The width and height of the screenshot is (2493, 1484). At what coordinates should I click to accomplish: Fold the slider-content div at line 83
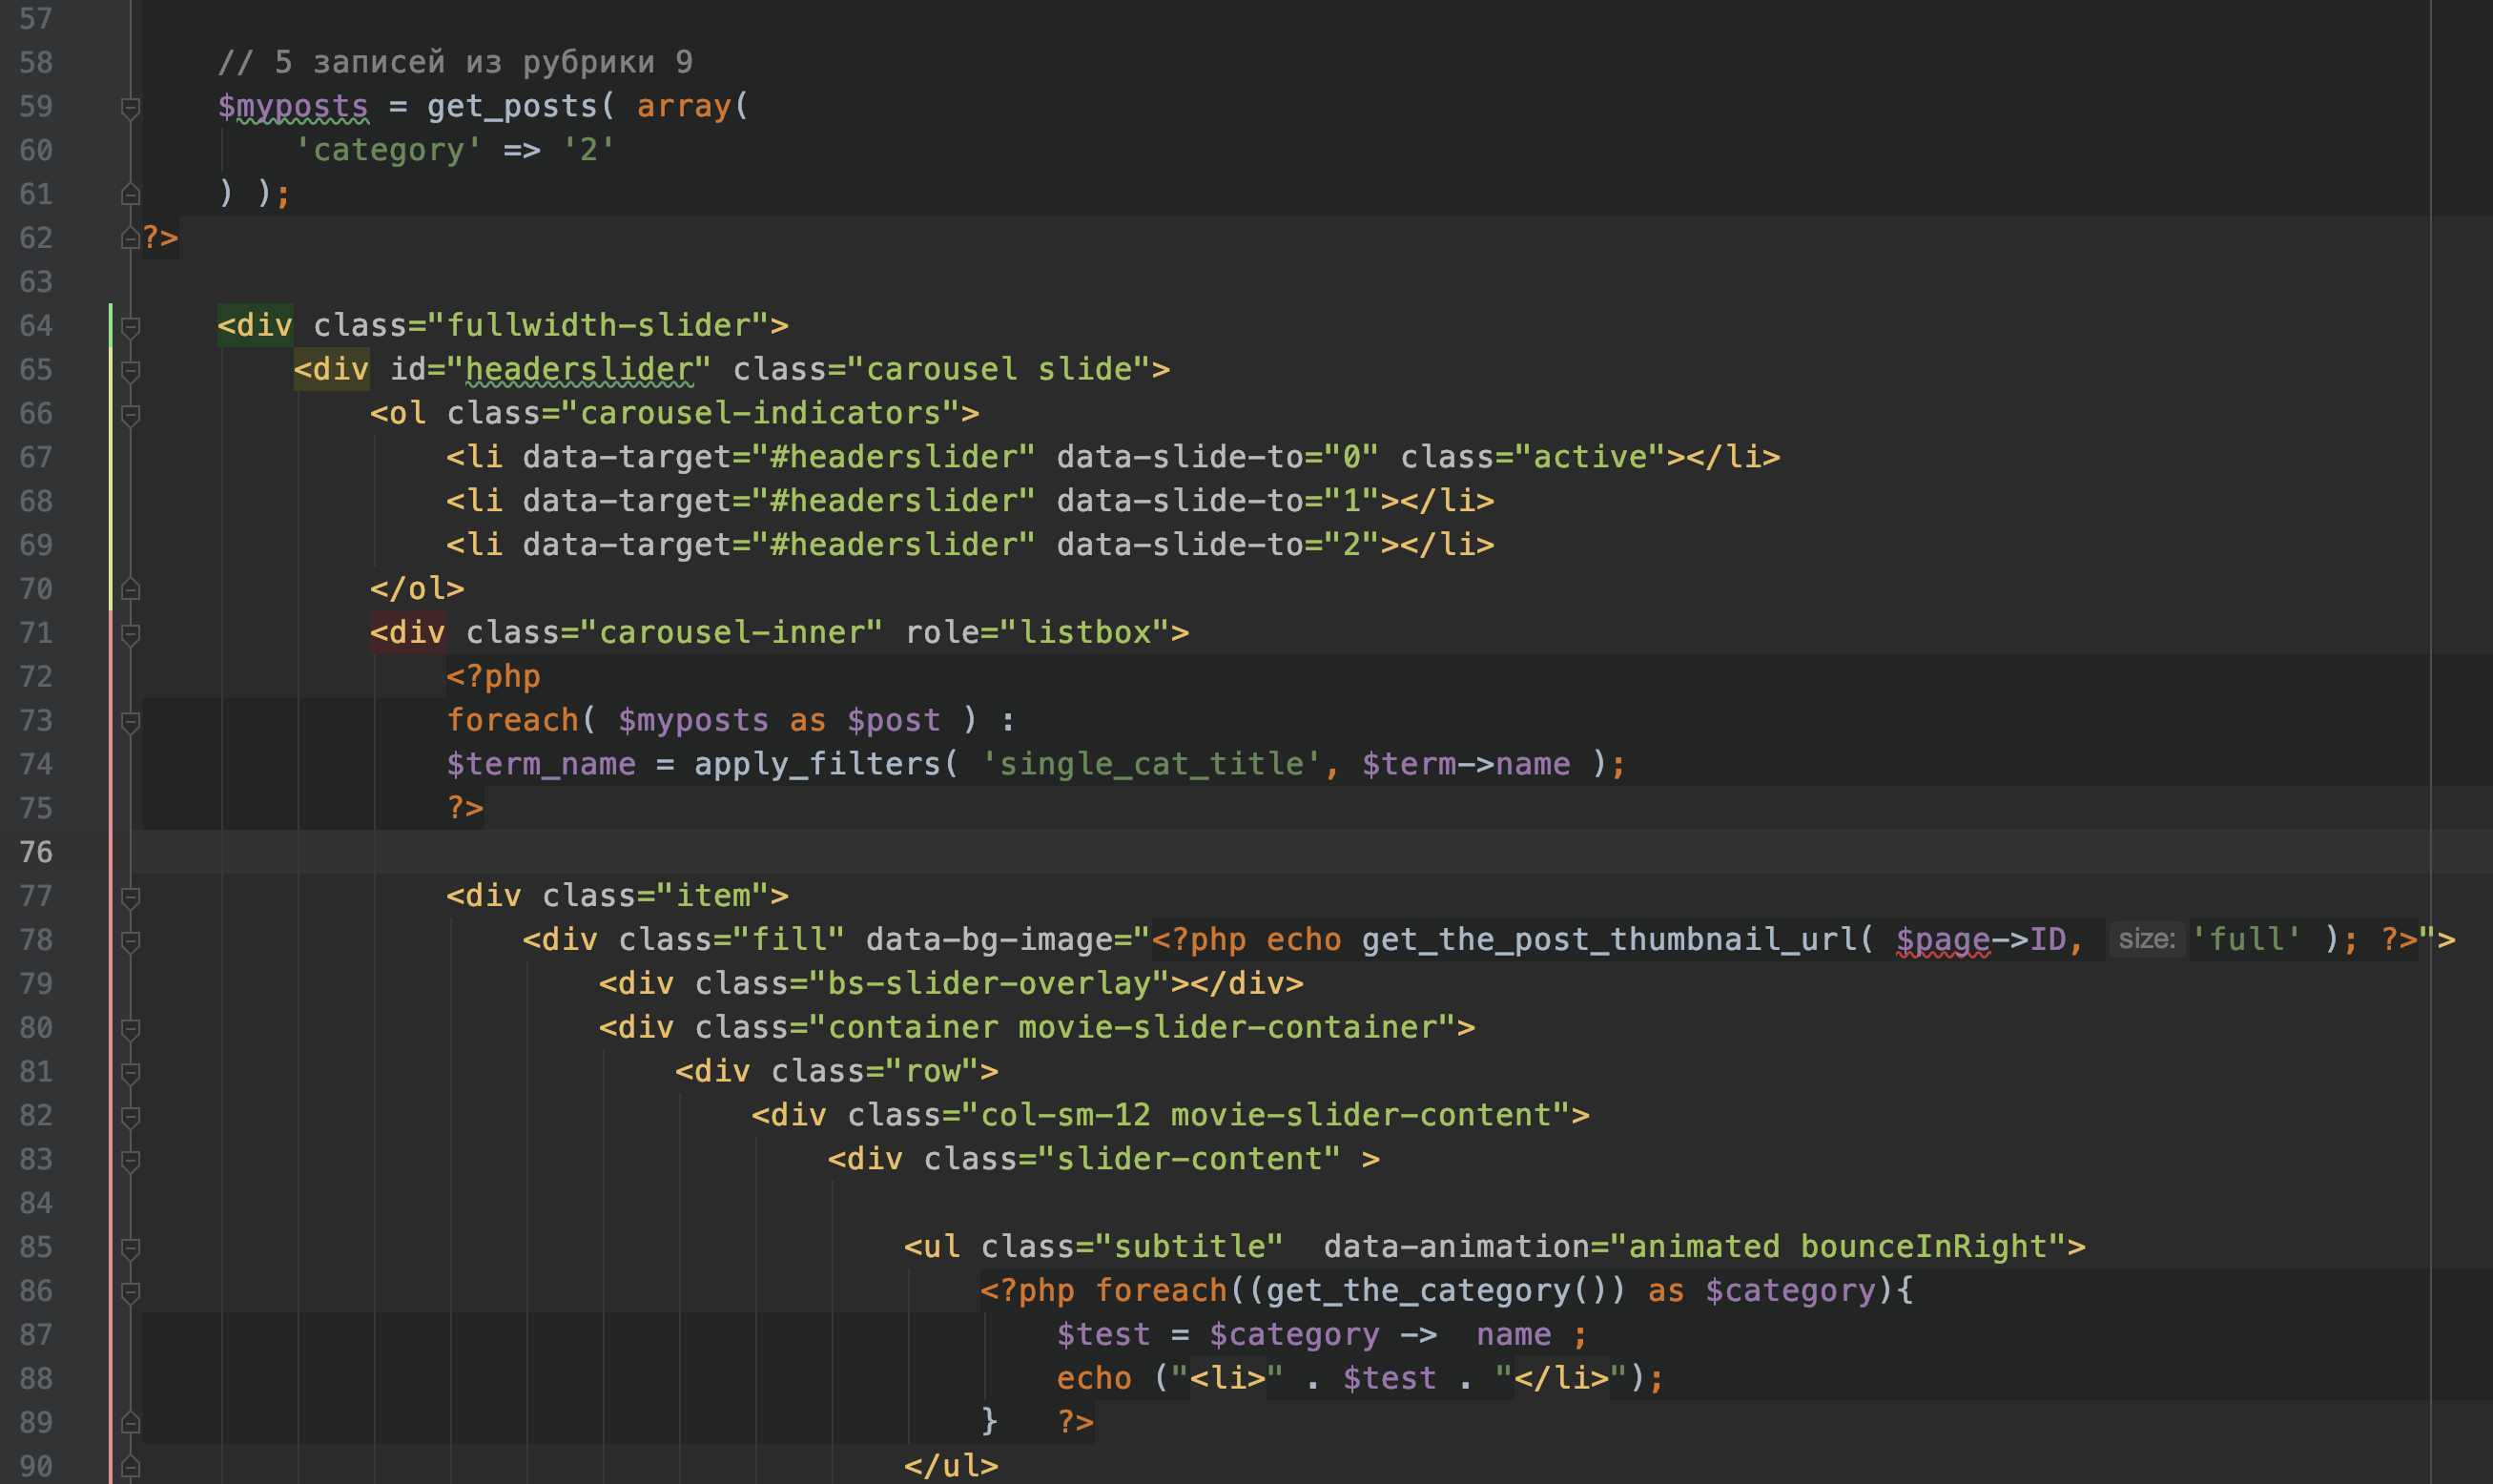pyautogui.click(x=130, y=1160)
